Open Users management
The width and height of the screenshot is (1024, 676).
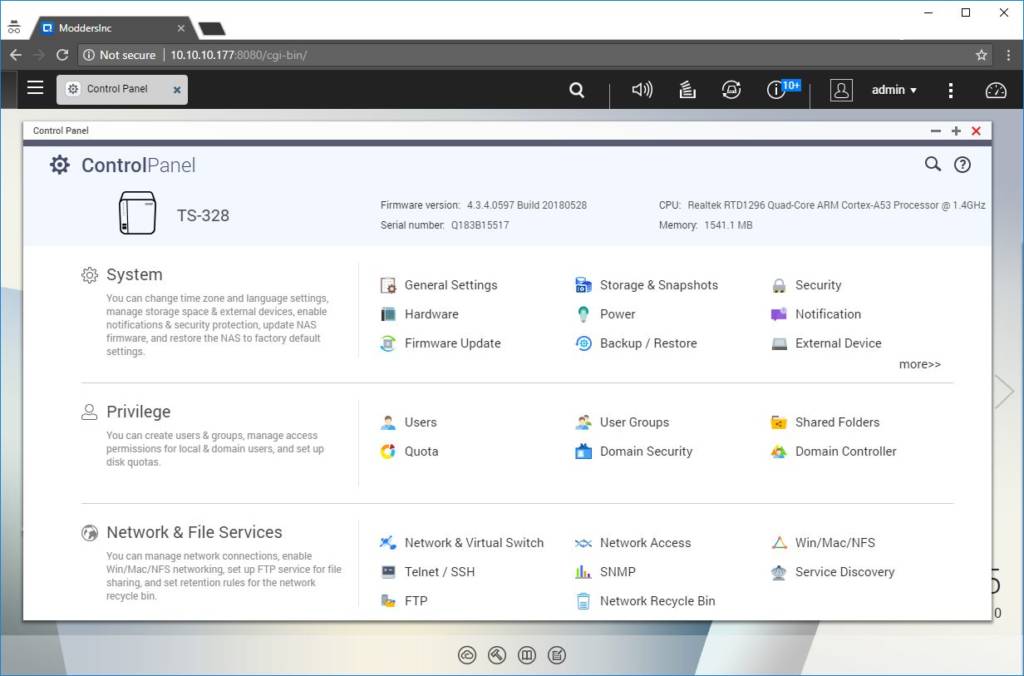point(408,423)
